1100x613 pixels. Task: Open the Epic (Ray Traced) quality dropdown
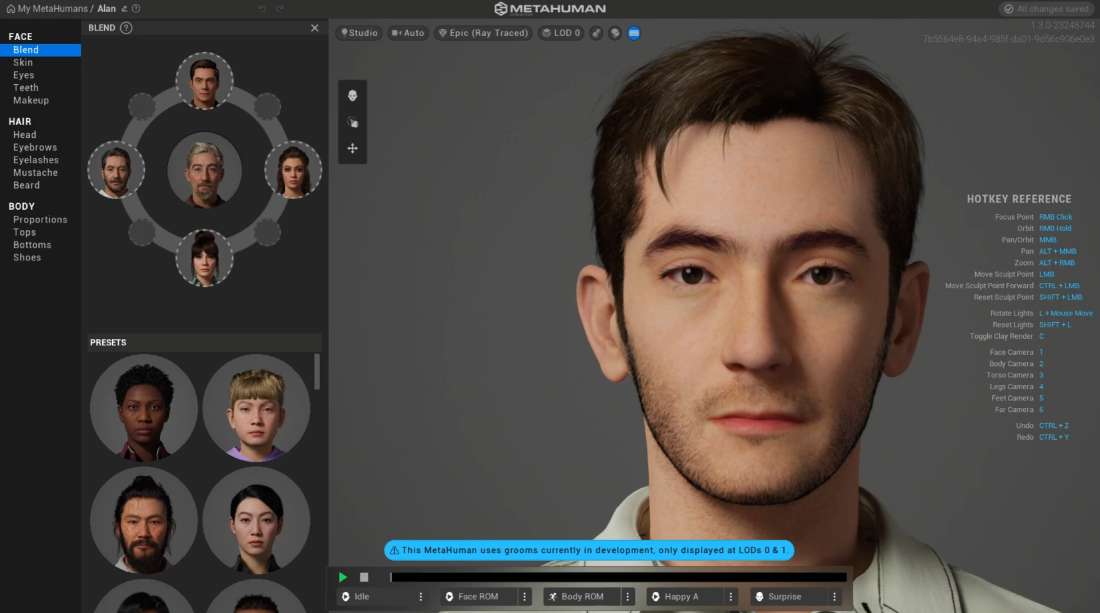tap(483, 33)
